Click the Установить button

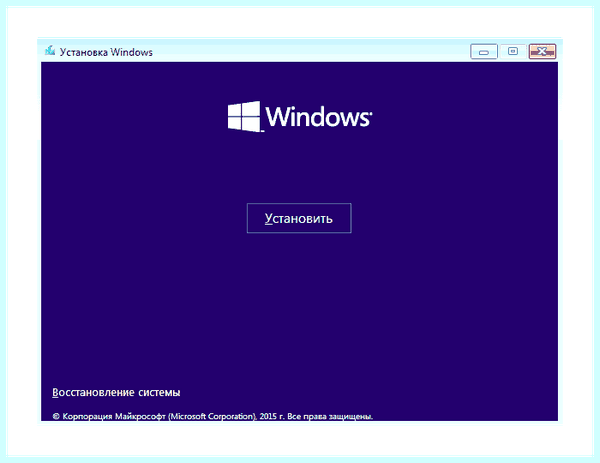tap(299, 218)
